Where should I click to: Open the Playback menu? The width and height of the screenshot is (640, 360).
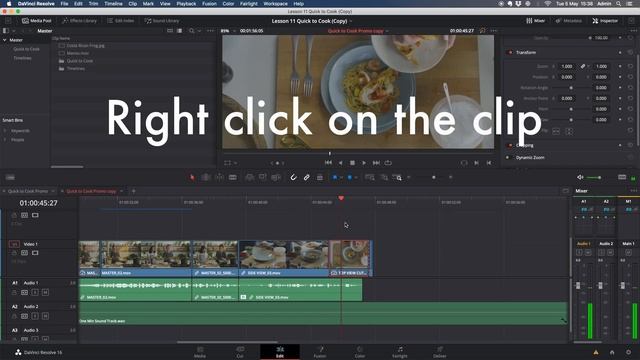(186, 4)
